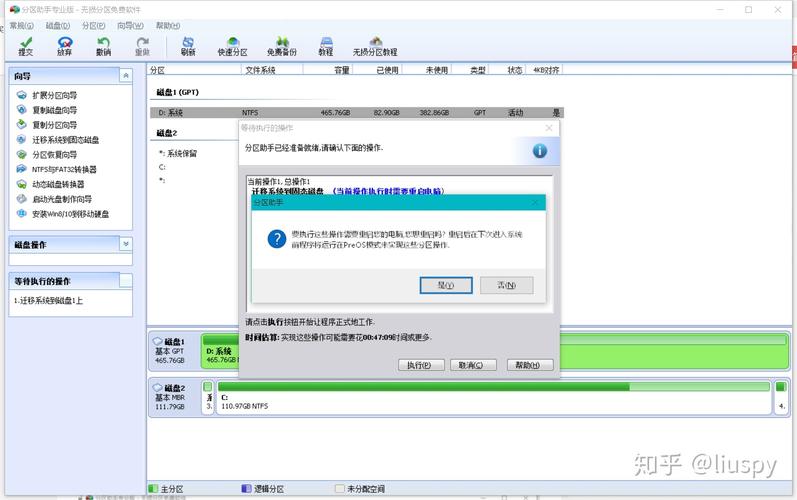Start 分区恢复向导 icon in sidebar
Viewport: 797px width, 500px height.
pyautogui.click(x=22, y=154)
